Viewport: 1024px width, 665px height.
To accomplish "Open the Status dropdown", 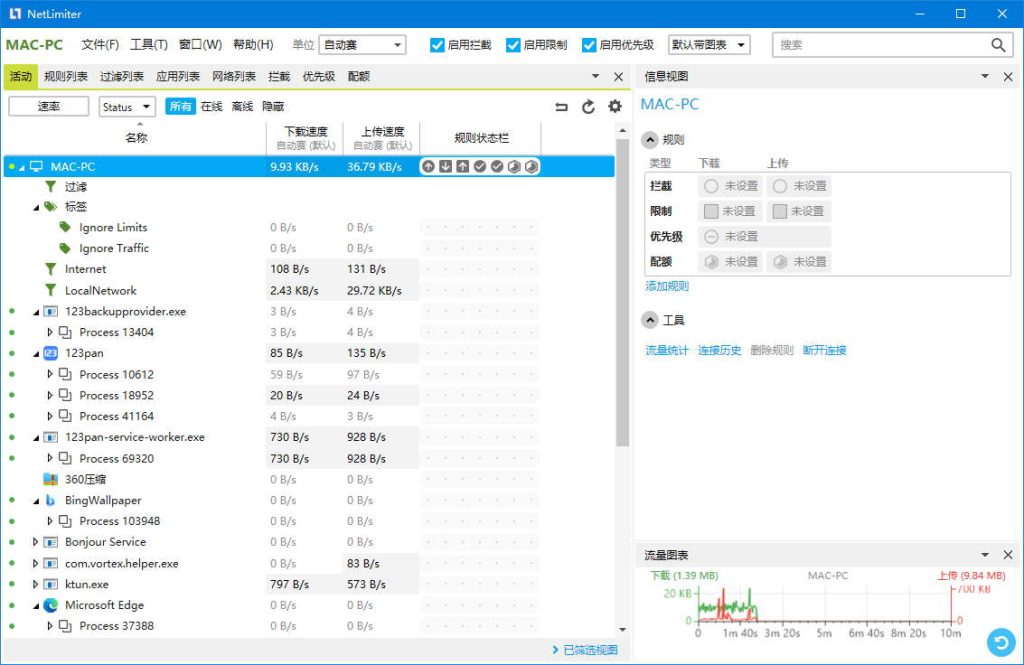I will pyautogui.click(x=127, y=106).
